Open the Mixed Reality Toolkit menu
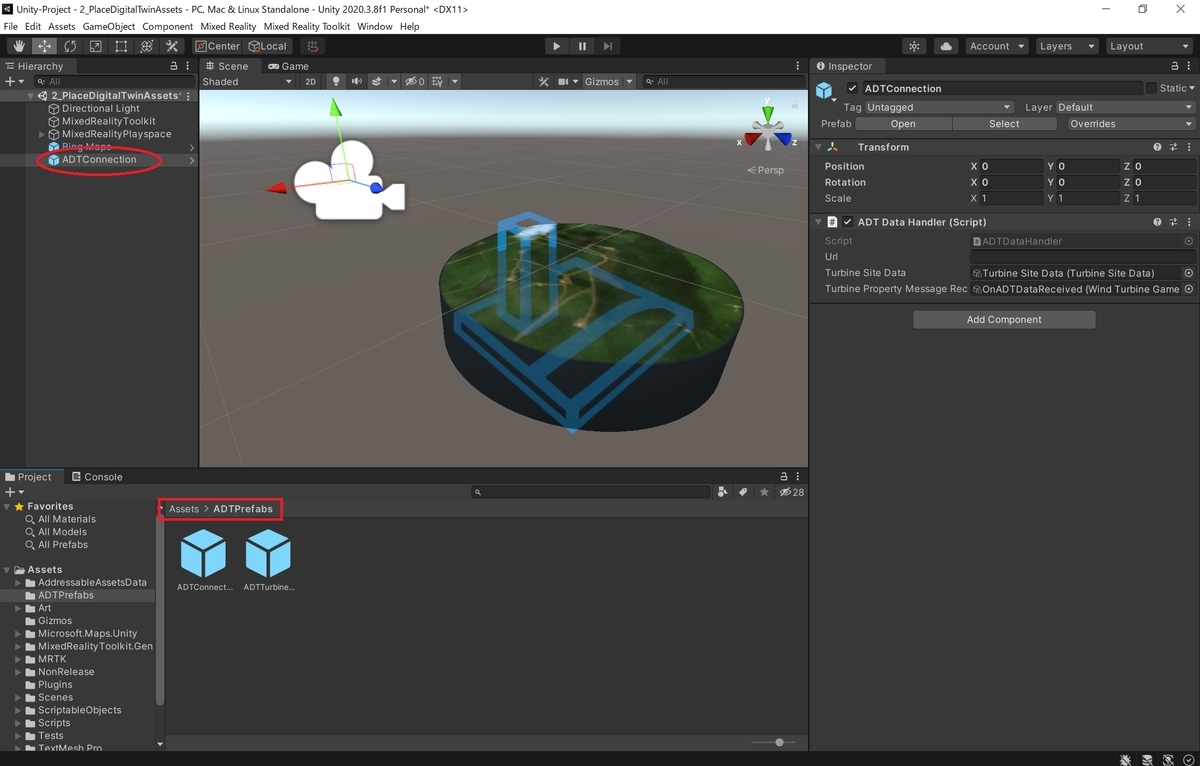 pyautogui.click(x=307, y=26)
